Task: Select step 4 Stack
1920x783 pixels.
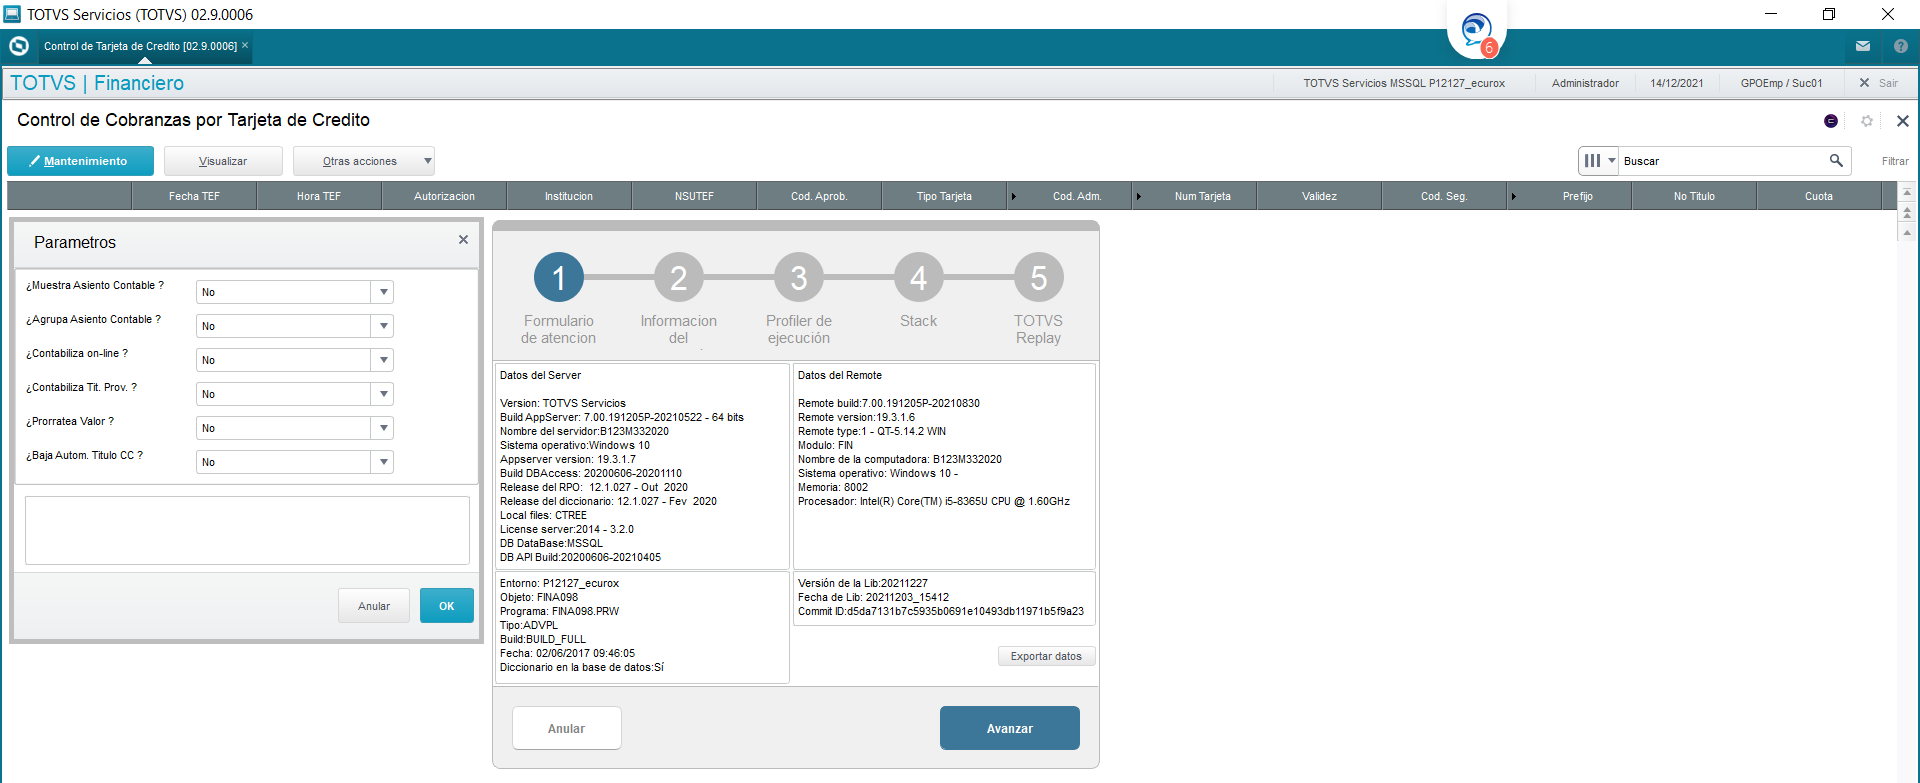Action: tap(919, 278)
